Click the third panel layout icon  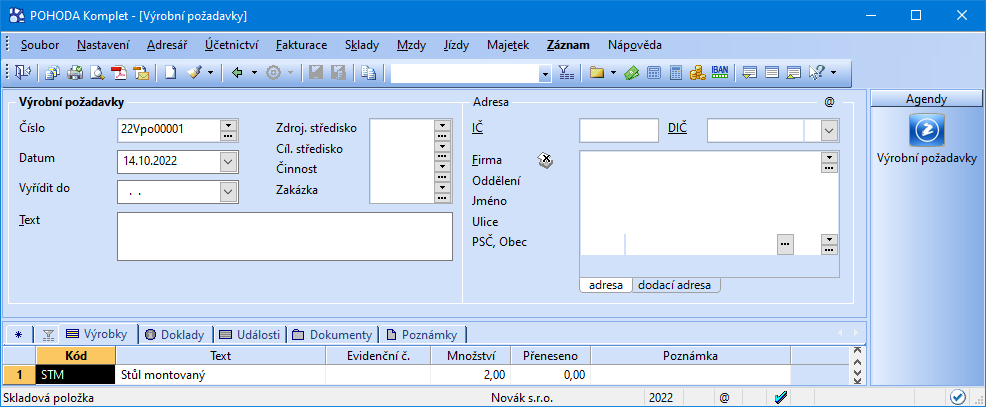click(x=794, y=73)
